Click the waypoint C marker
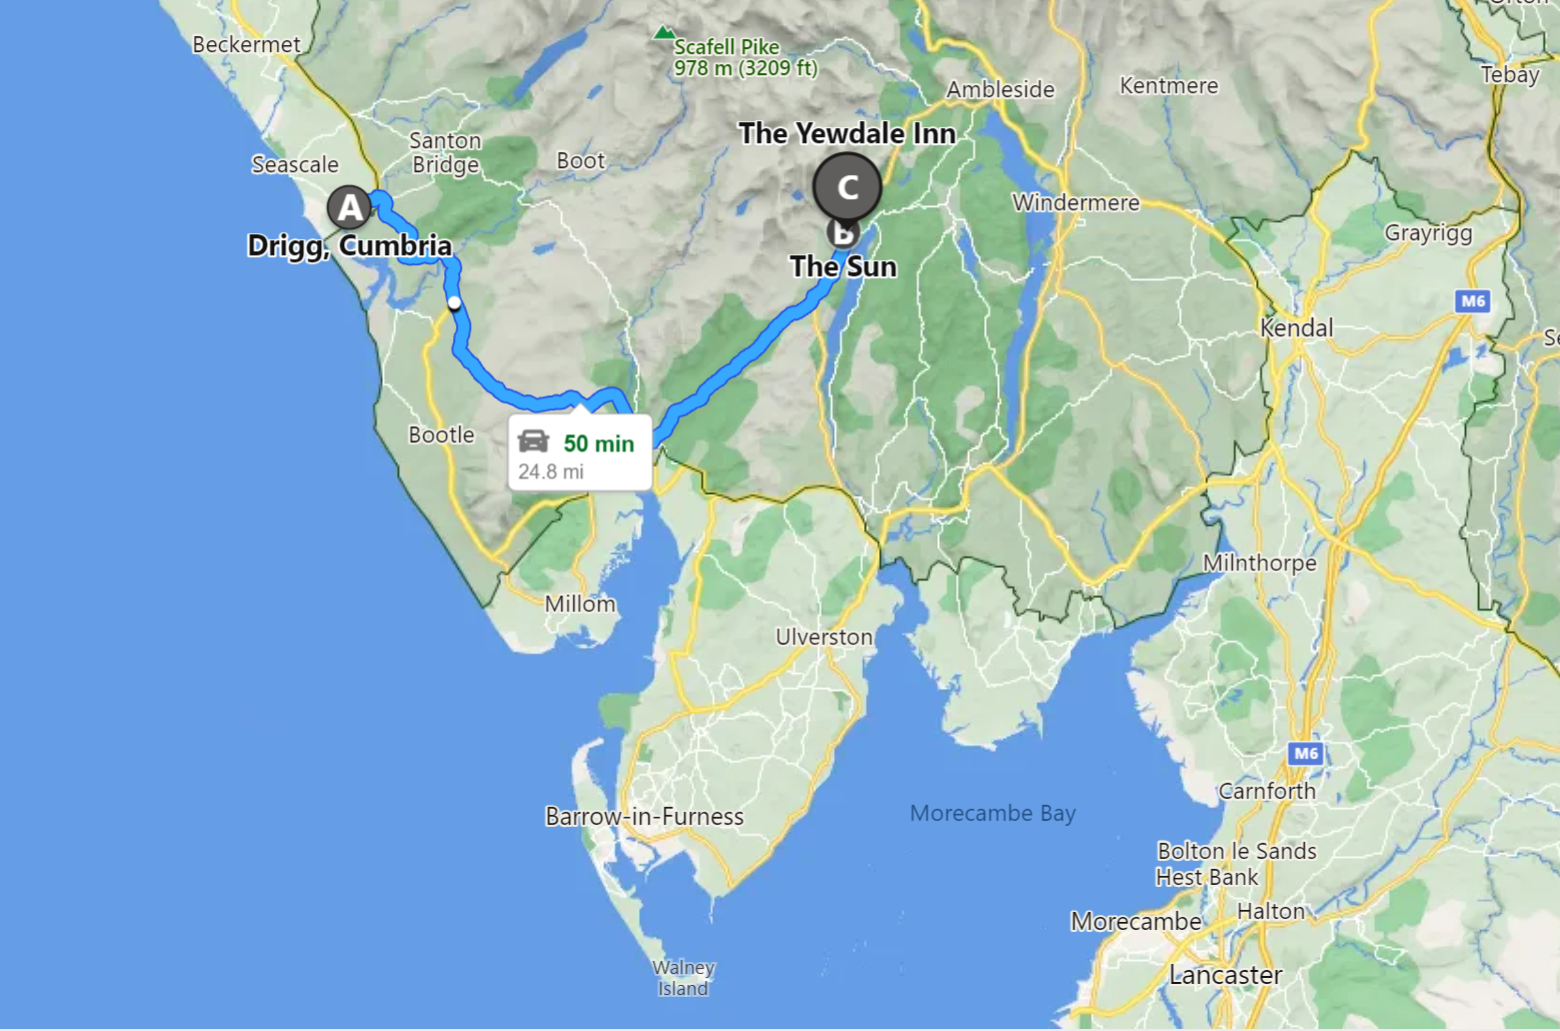1560x1031 pixels. tap(847, 186)
